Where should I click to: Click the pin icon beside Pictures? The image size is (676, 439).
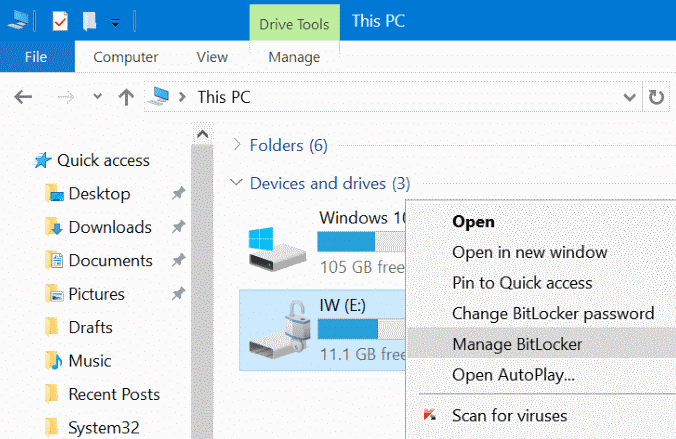coord(178,294)
